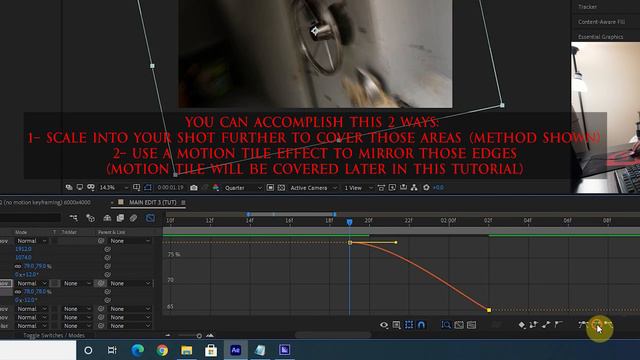This screenshot has height=360, width=640.
Task: Convert selected keyframes to Linear
Action: [x=546, y=325]
